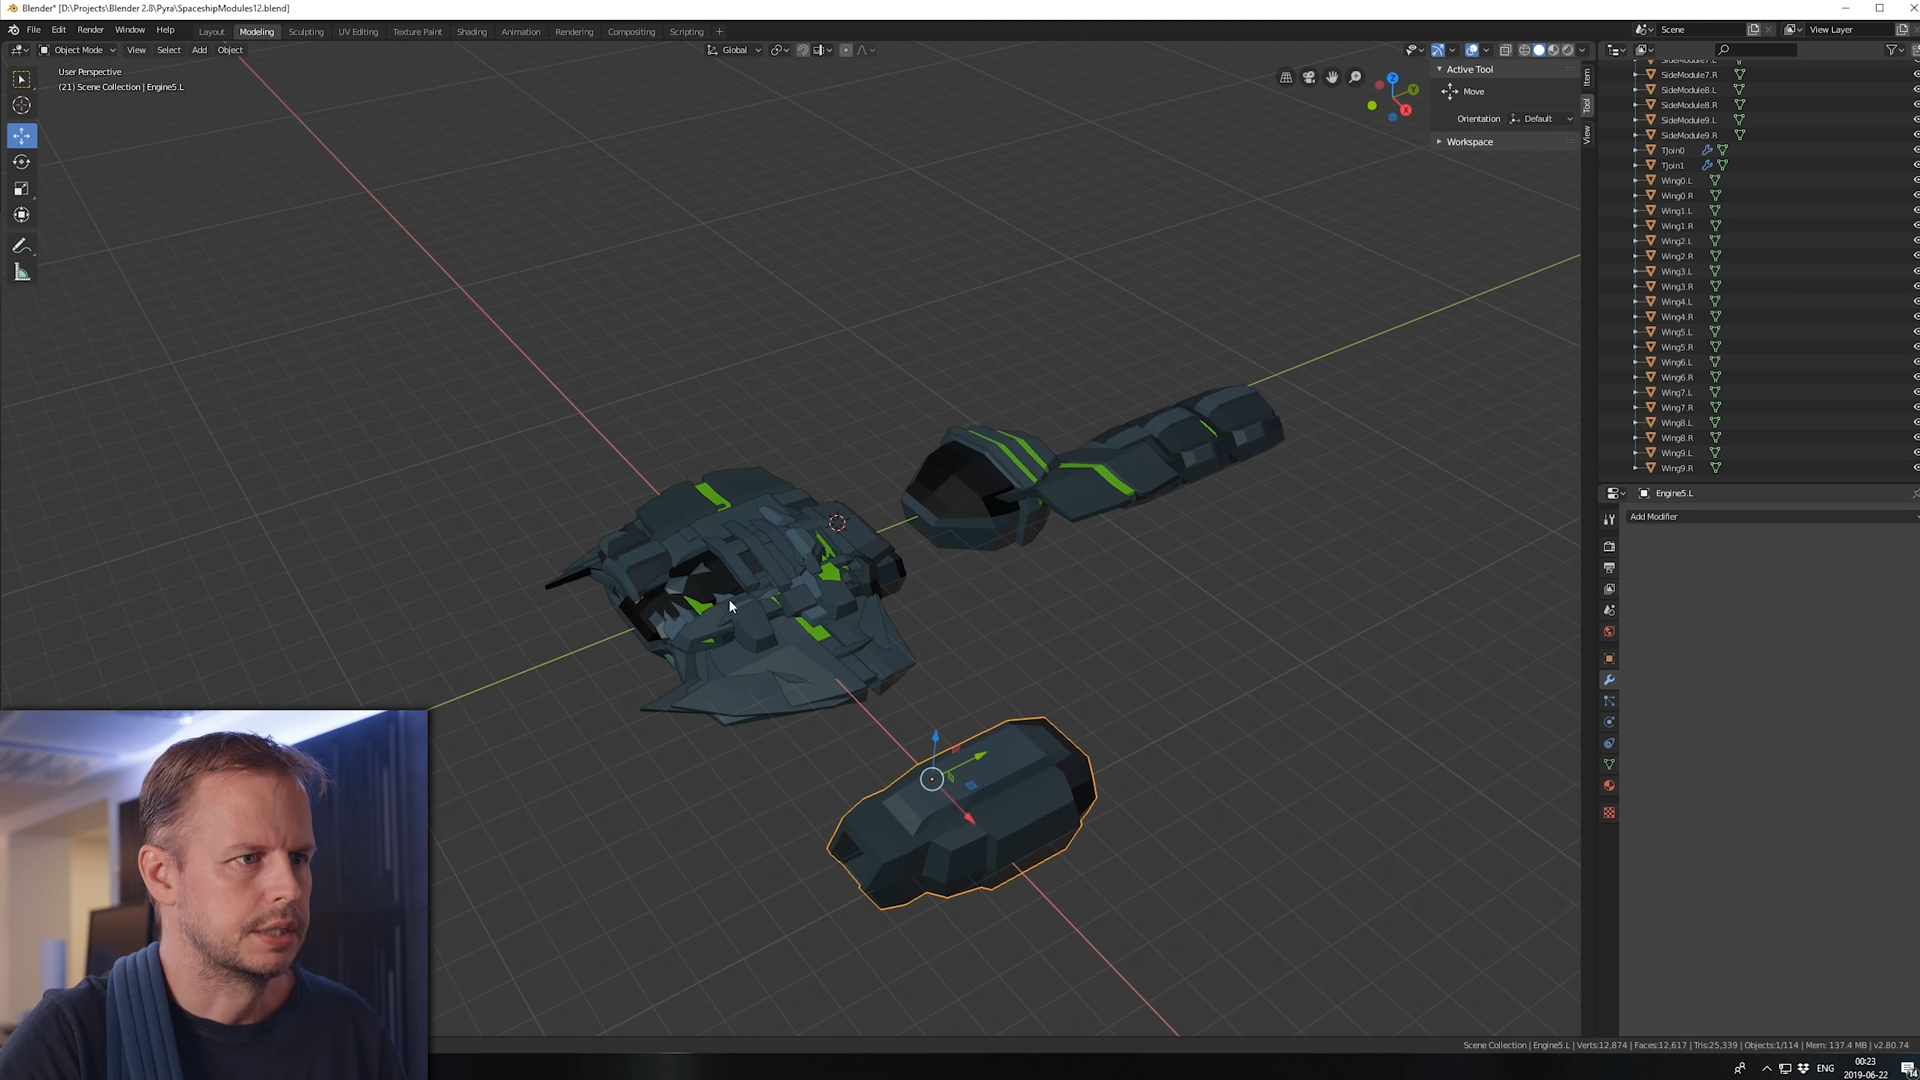
Task: Switch to wireframe viewport shading
Action: 1524,50
